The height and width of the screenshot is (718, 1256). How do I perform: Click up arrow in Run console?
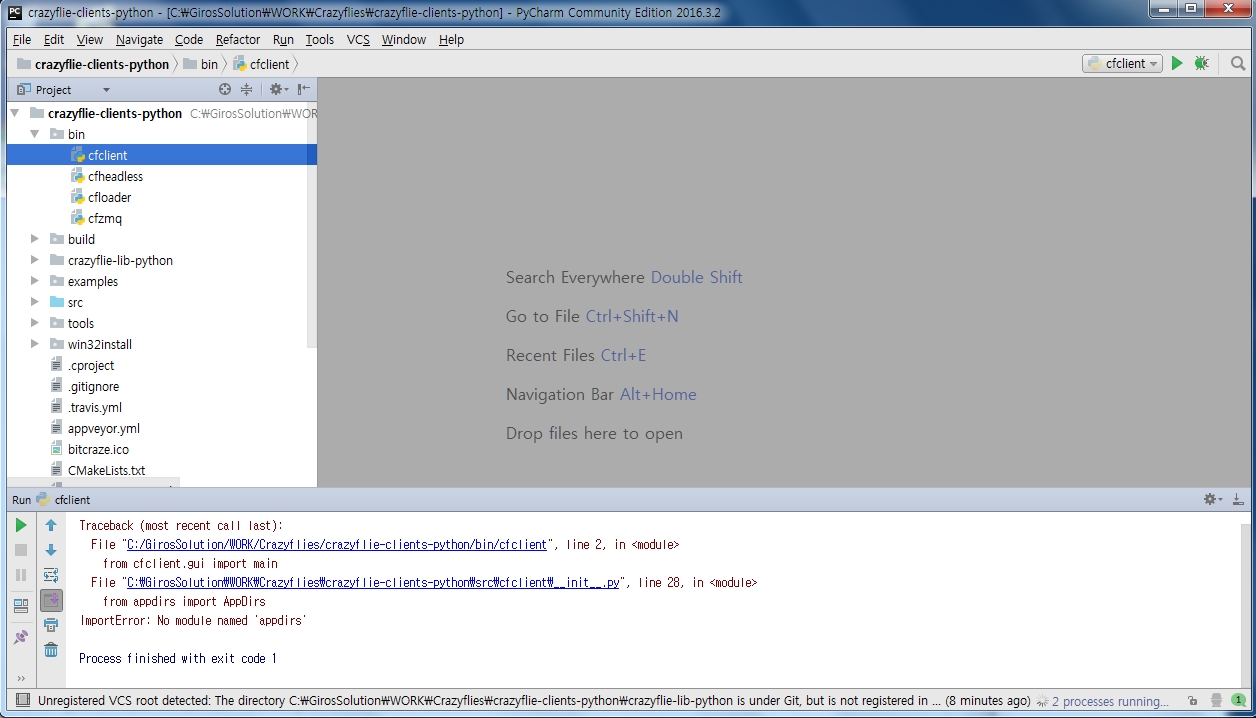pyautogui.click(x=51, y=525)
